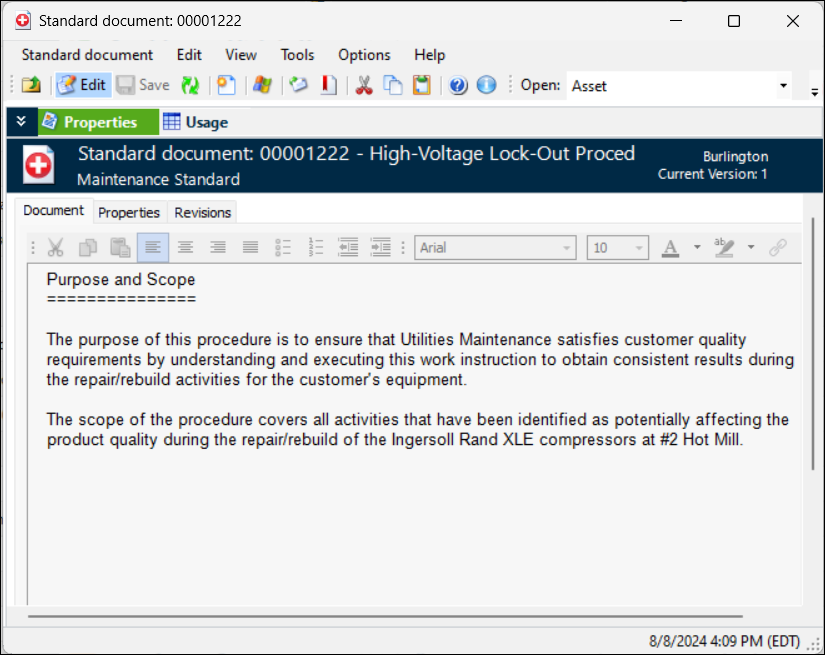Open the Standard document menu

point(87,55)
